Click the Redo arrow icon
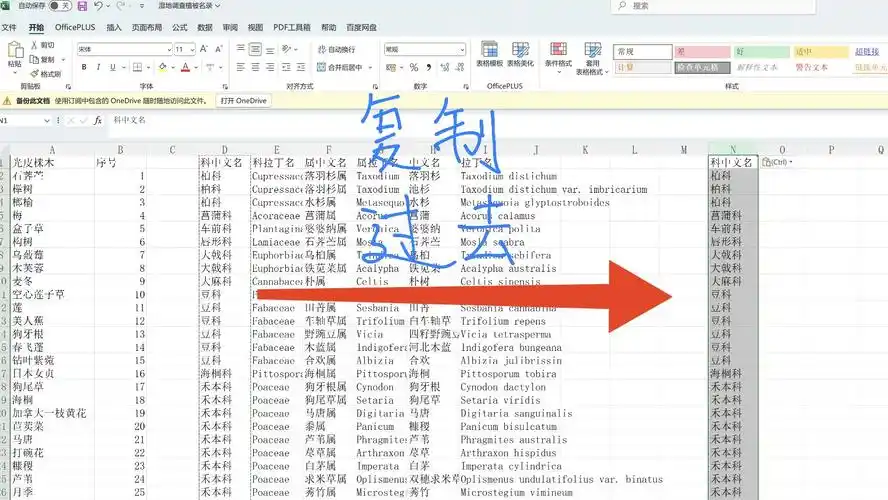Screen dimensions: 888x500 (x=120, y=6)
